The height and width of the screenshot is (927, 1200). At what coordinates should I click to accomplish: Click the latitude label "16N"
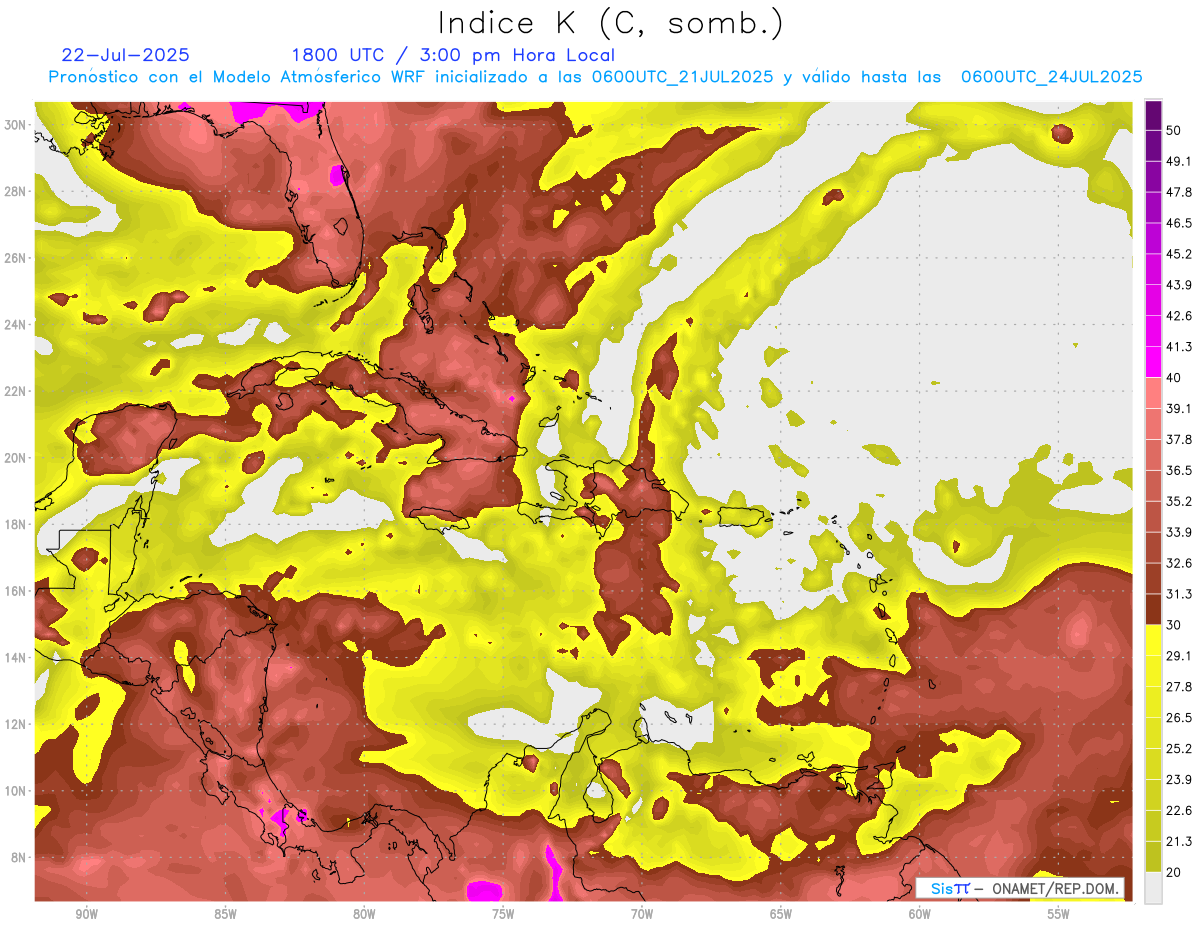pos(16,591)
